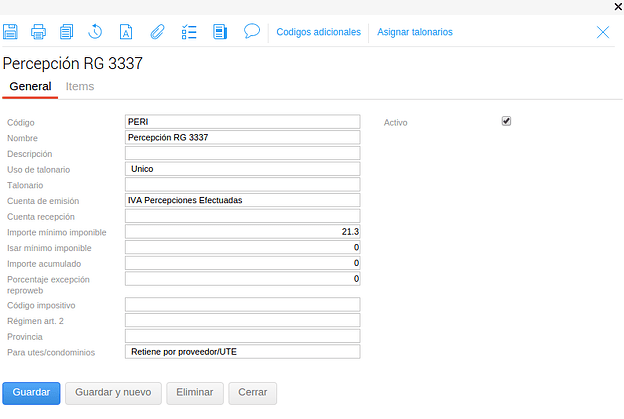Click the empty Descripción field

[x=242, y=153]
